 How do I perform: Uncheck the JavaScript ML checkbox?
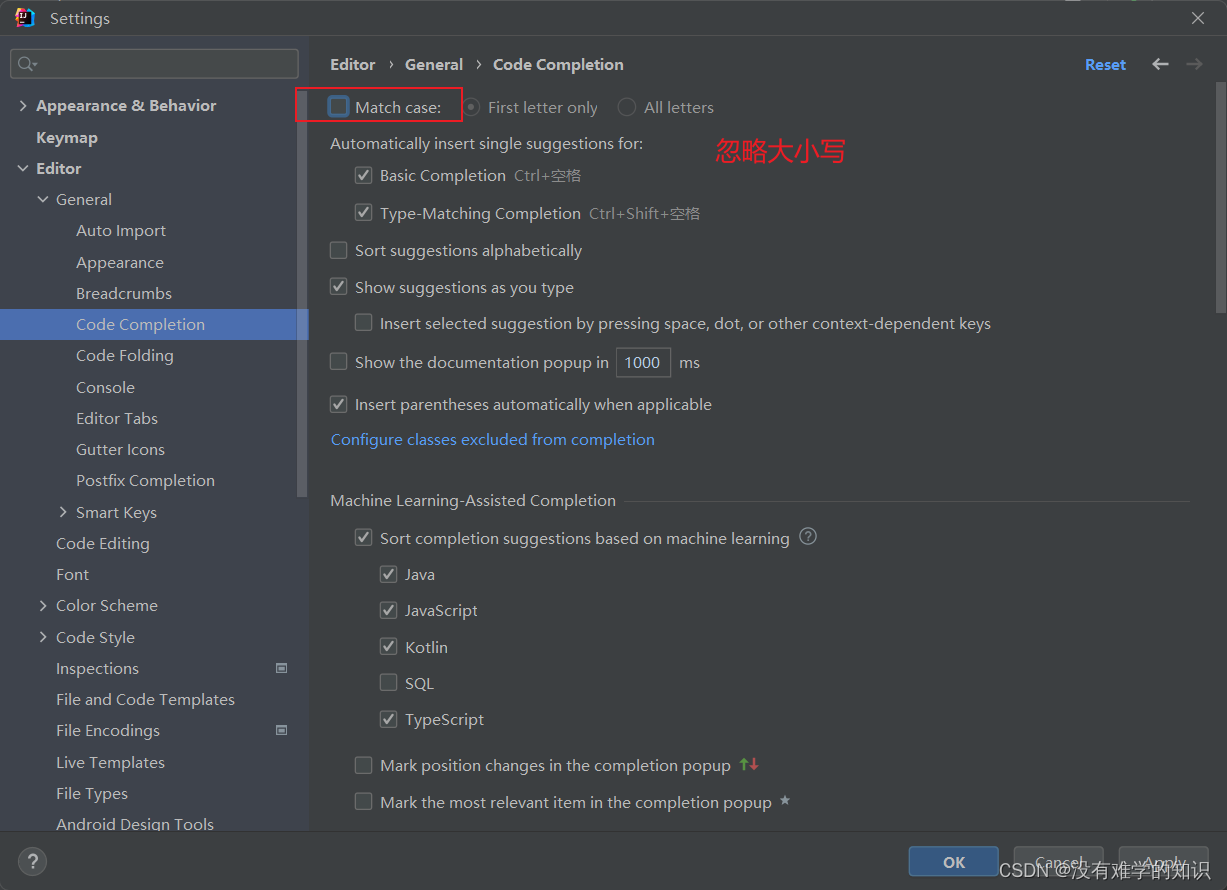click(x=389, y=610)
